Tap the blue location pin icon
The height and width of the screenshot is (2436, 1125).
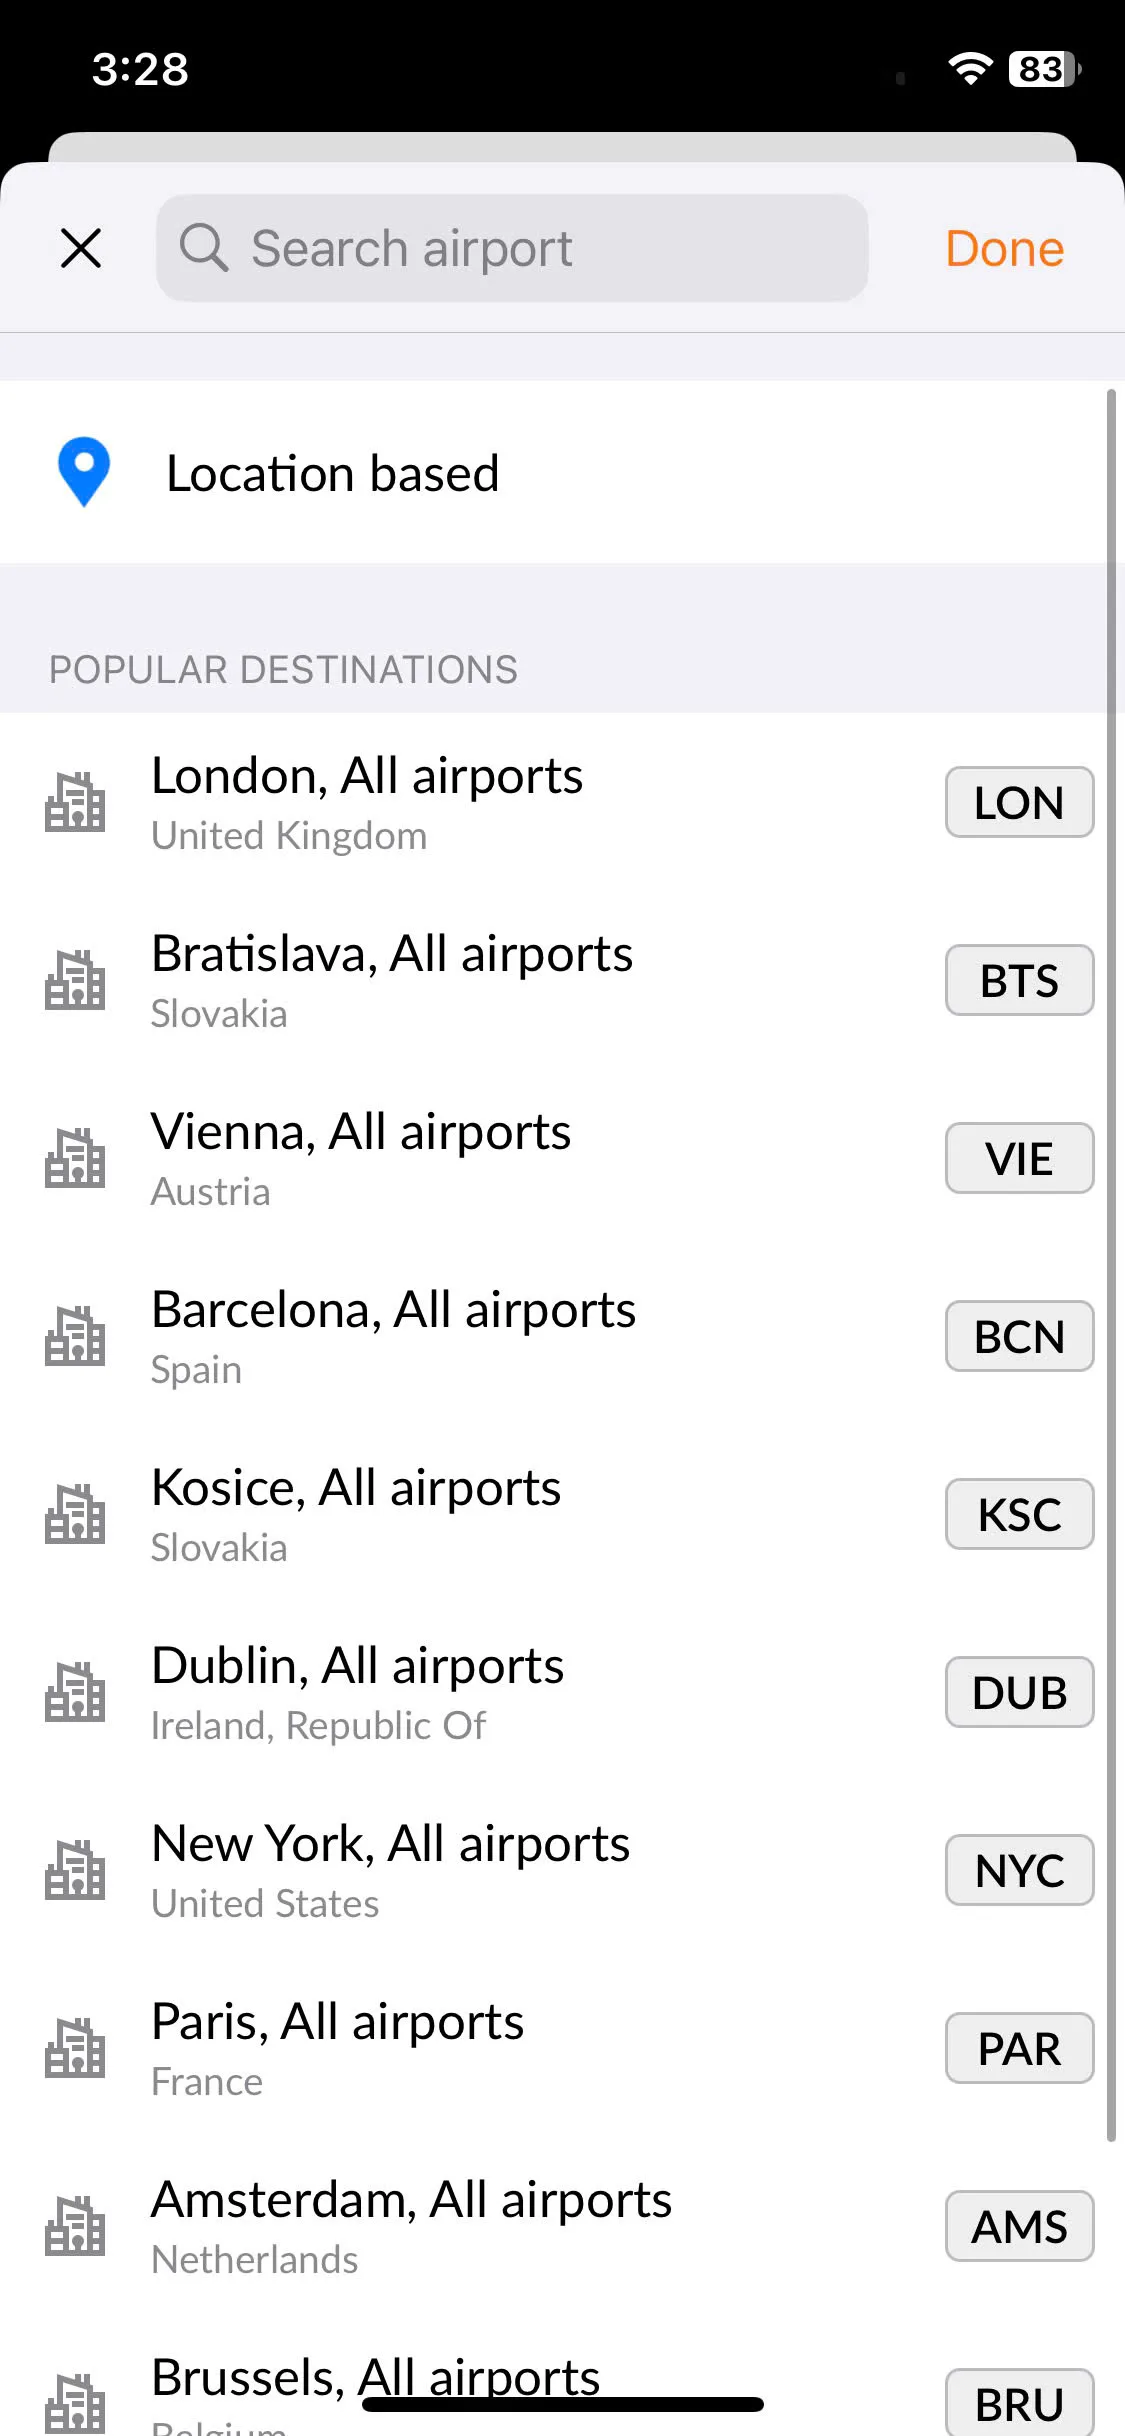point(84,472)
